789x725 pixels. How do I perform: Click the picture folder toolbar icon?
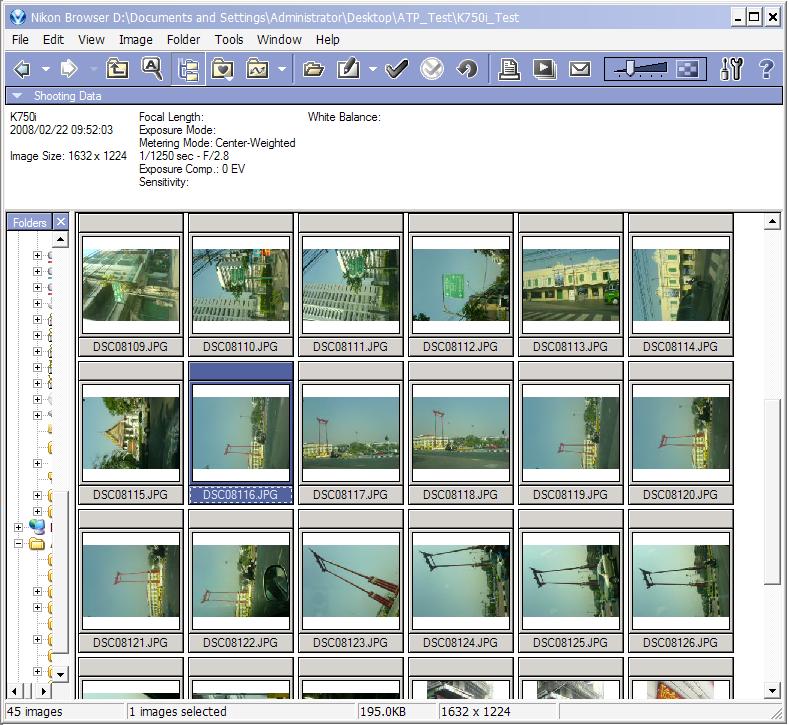pyautogui.click(x=258, y=69)
